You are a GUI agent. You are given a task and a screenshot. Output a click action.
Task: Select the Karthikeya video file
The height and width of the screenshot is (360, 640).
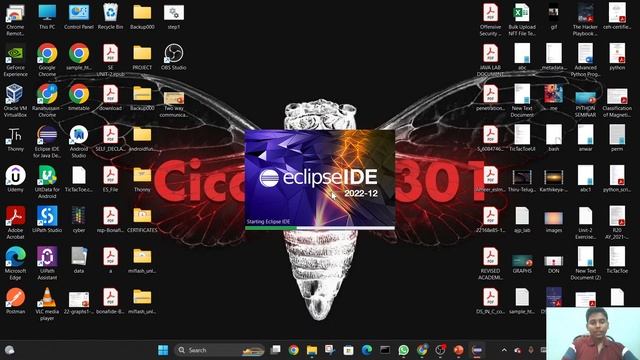click(x=553, y=181)
